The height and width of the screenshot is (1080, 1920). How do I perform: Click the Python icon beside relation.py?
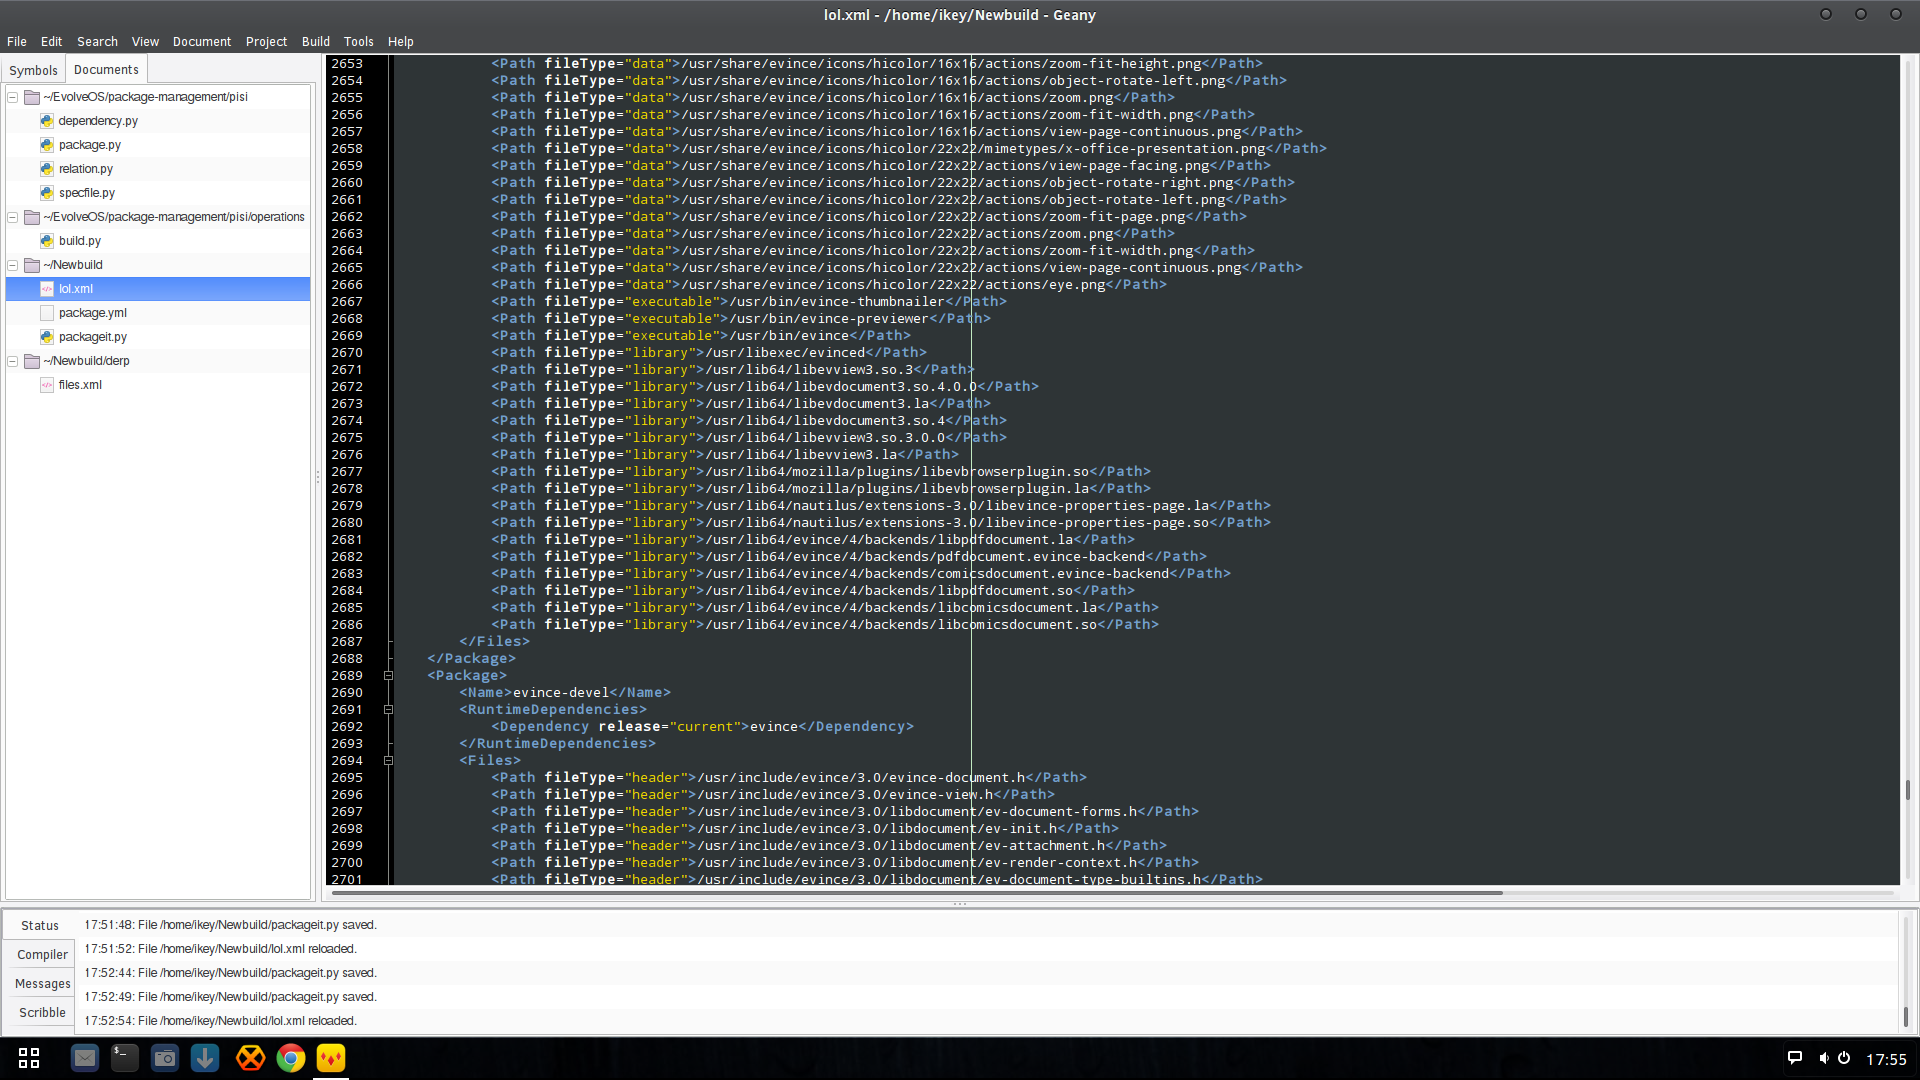(47, 169)
